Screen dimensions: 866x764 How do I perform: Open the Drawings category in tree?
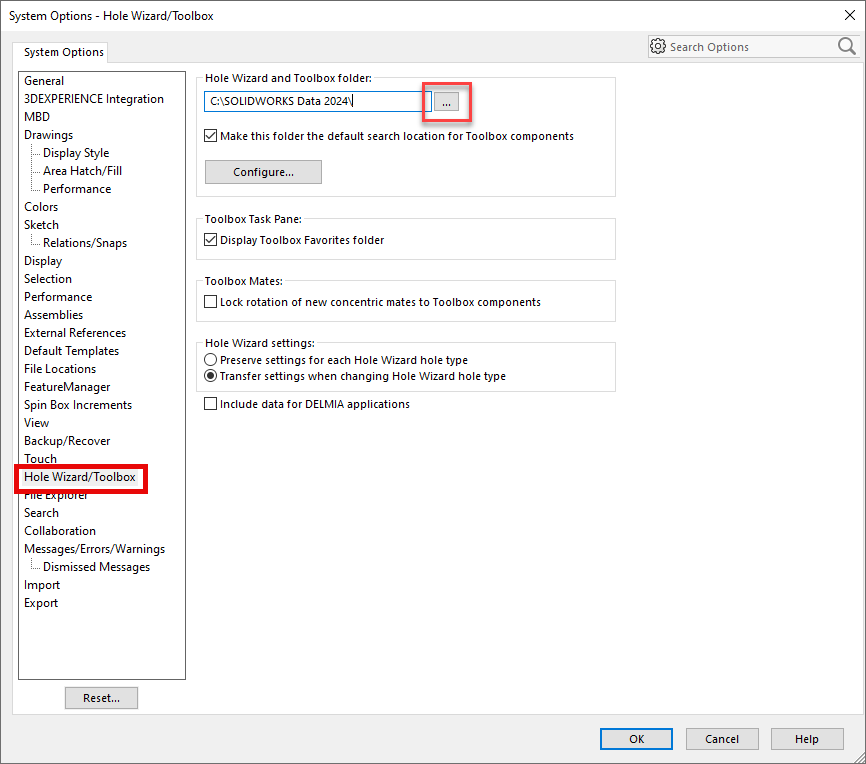click(x=48, y=135)
